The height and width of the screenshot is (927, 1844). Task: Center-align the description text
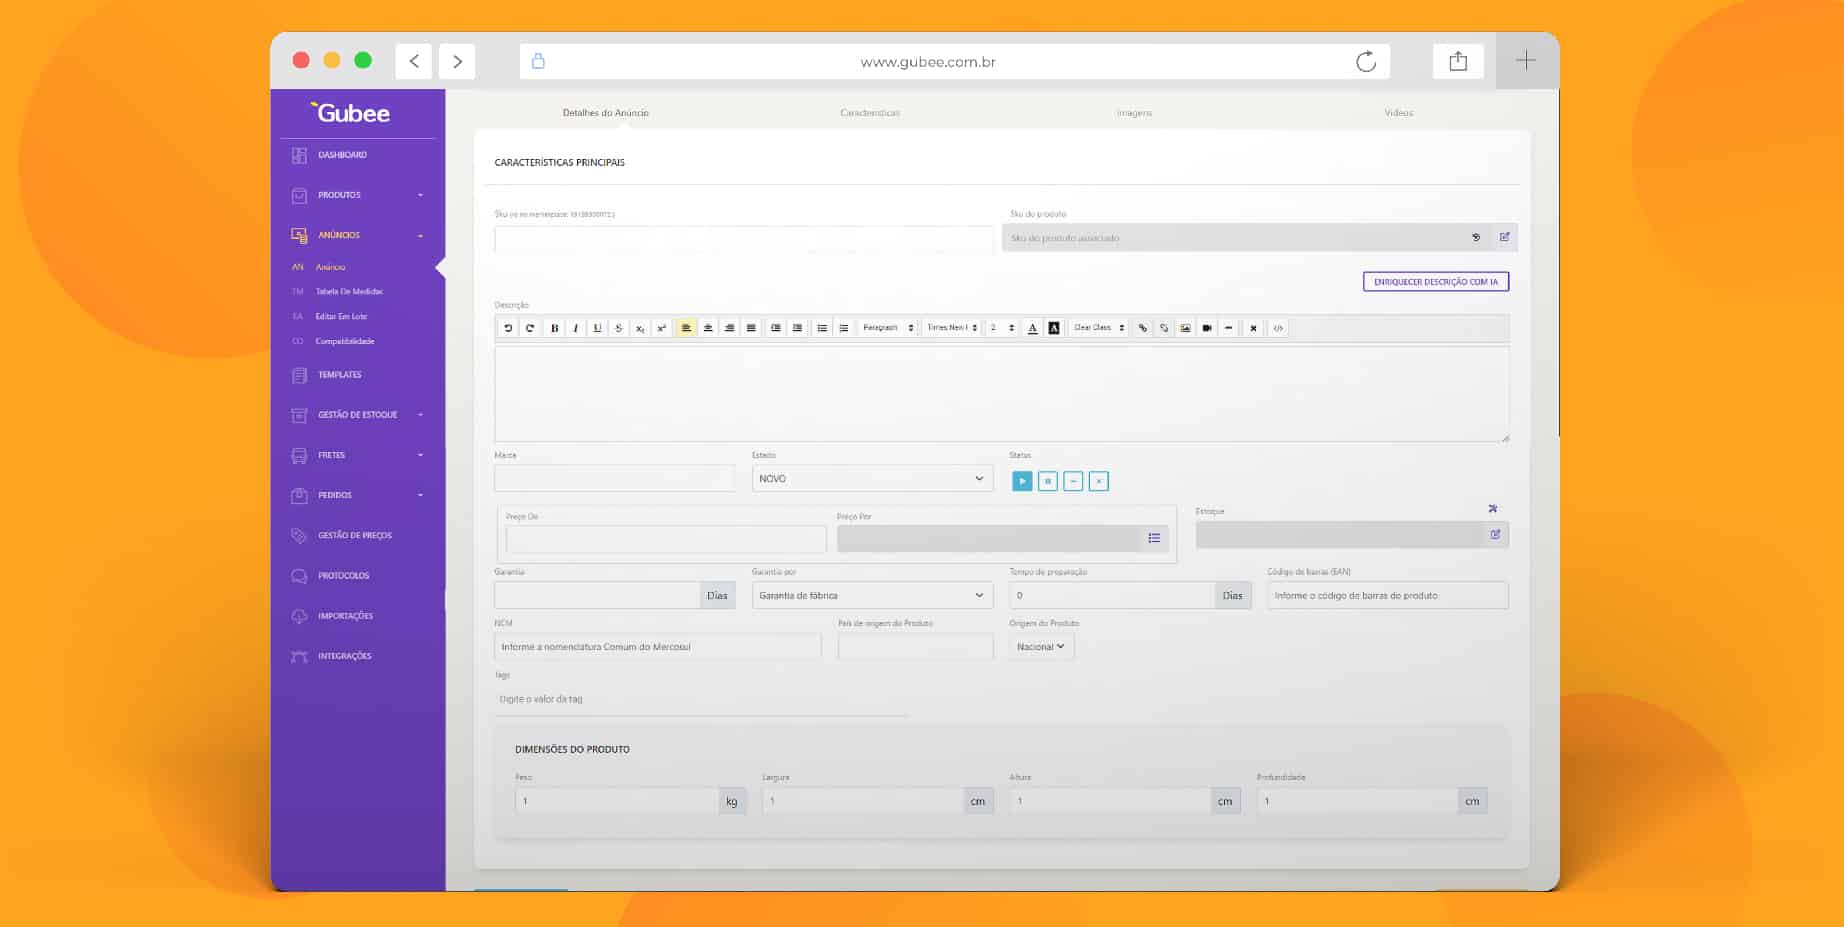(708, 328)
